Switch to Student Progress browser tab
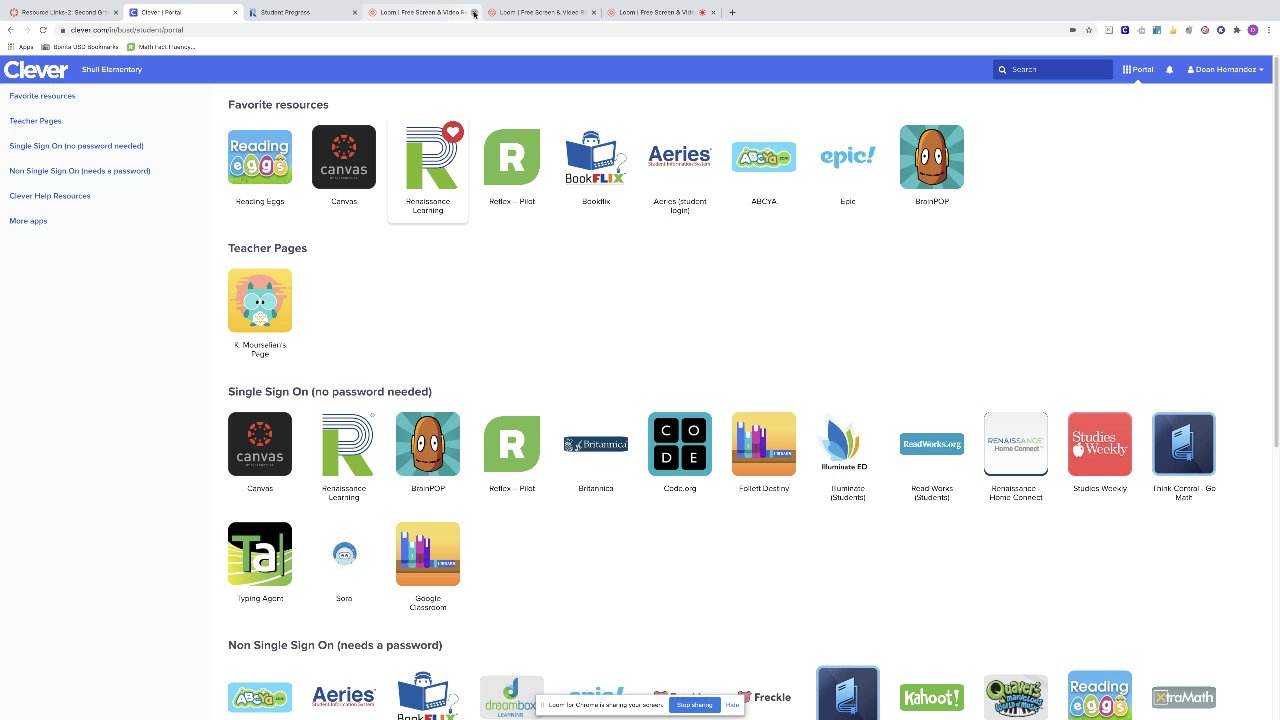1280x720 pixels. pyautogui.click(x=300, y=12)
